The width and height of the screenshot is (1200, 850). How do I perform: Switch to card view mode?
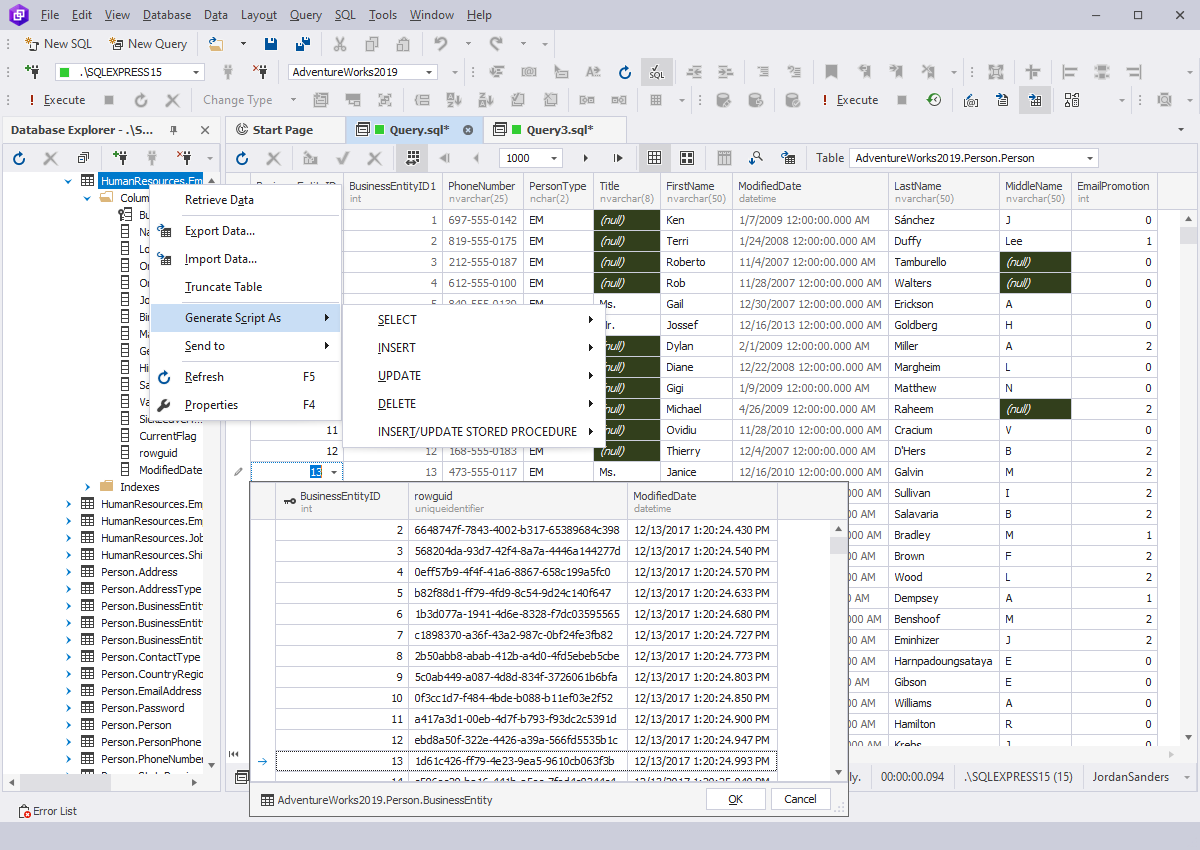(x=687, y=157)
